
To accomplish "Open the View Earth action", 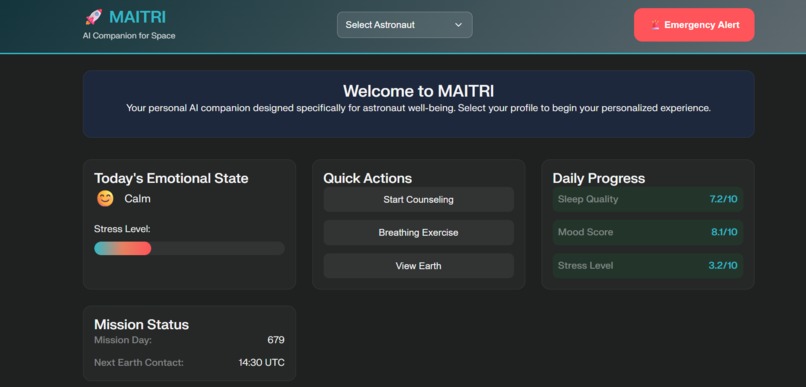I will coord(418,266).
